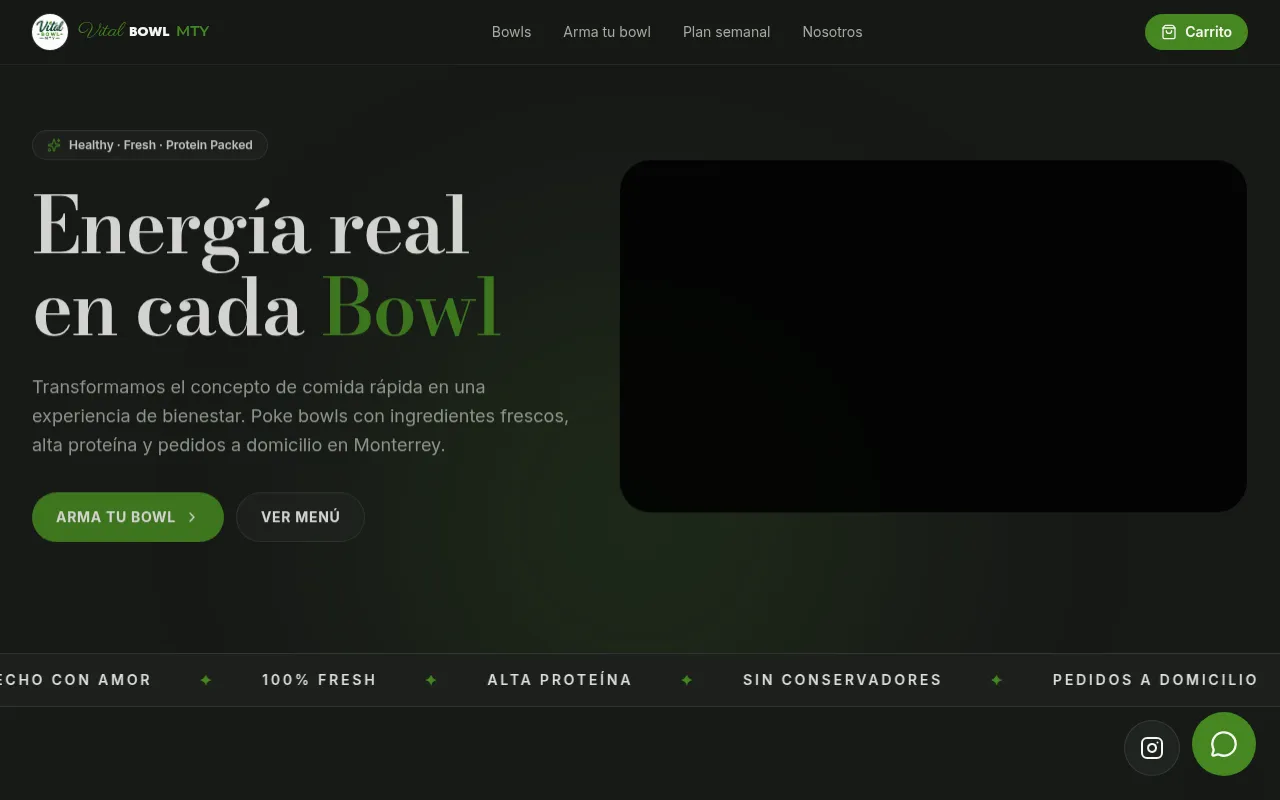Click the green ARMA TU BOWL button
This screenshot has width=1280, height=800.
[x=128, y=517]
